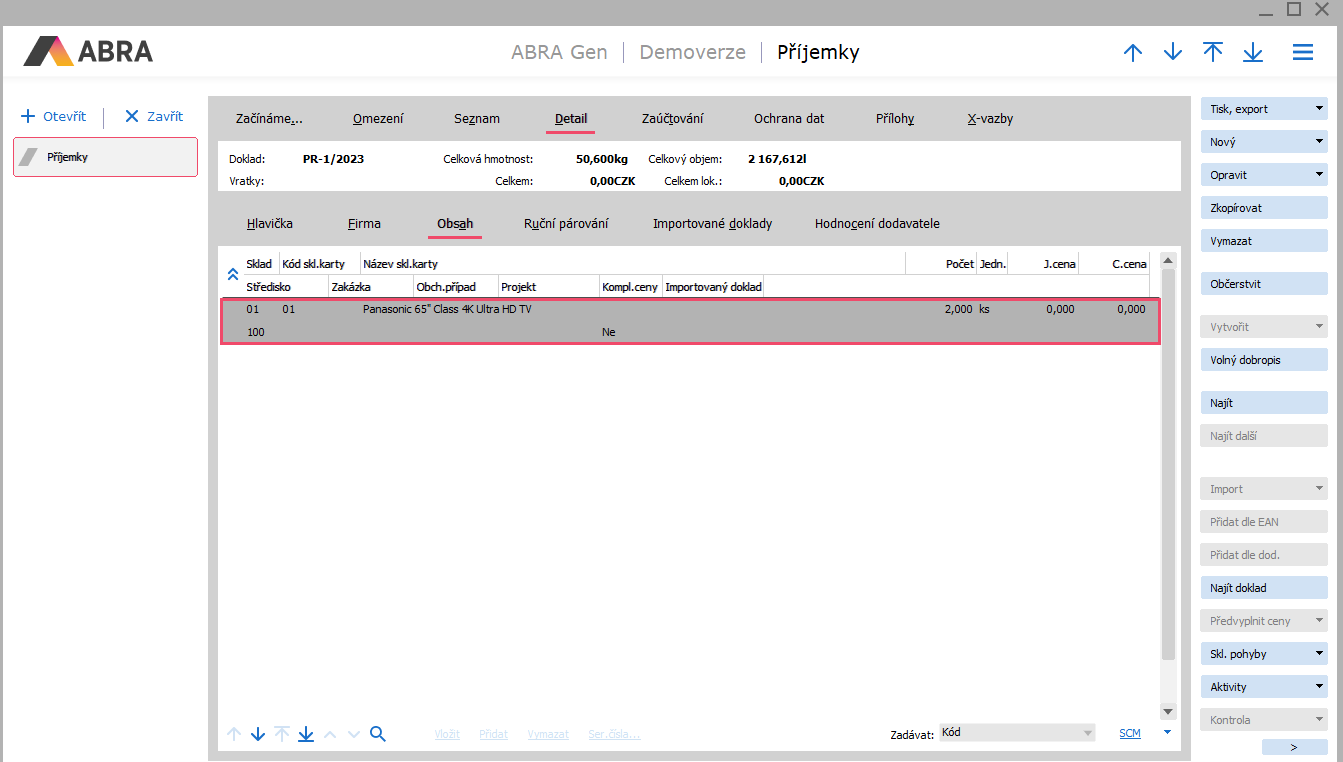The width and height of the screenshot is (1343, 762).
Task: Click the > expand button at bottom right
Action: 1295,747
